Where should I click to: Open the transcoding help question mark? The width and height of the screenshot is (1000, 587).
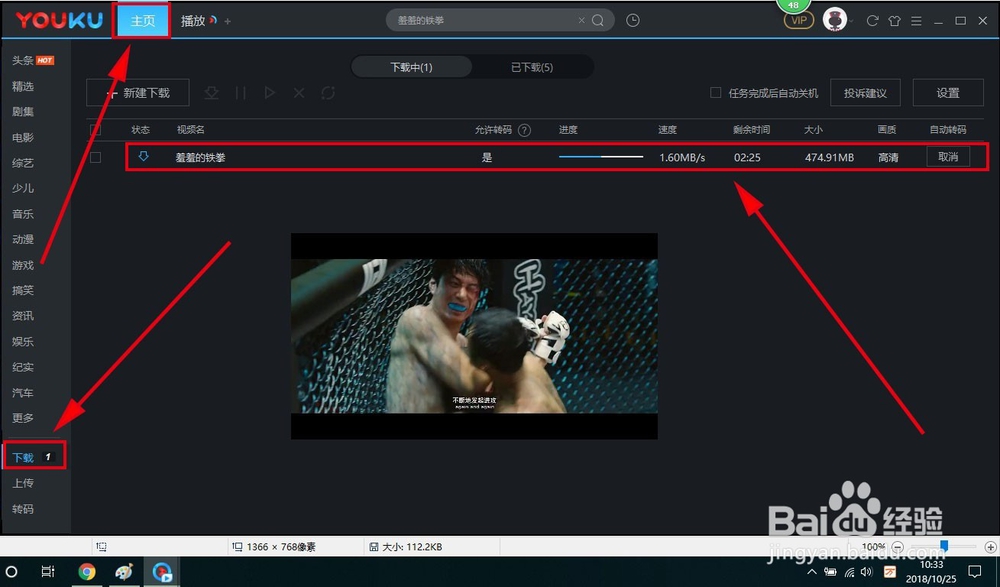click(524, 130)
